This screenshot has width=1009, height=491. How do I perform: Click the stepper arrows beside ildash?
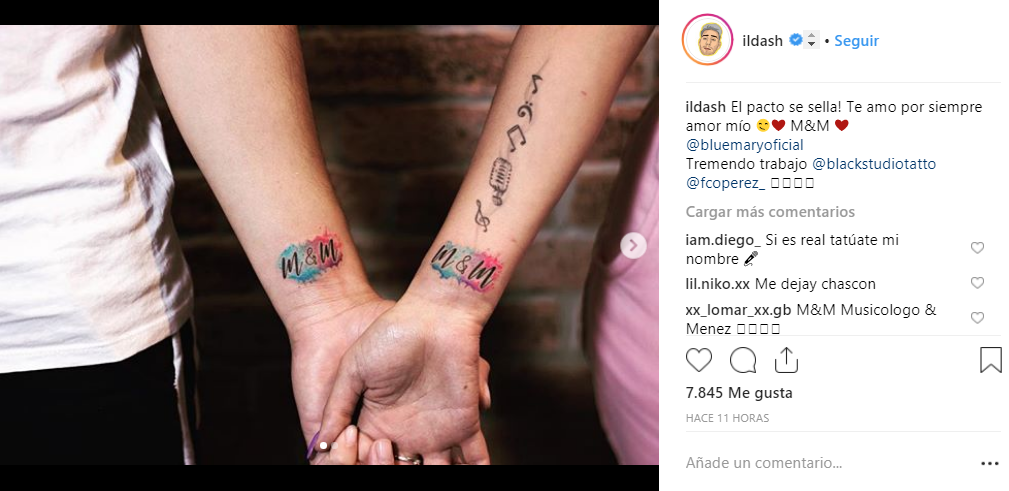point(812,40)
